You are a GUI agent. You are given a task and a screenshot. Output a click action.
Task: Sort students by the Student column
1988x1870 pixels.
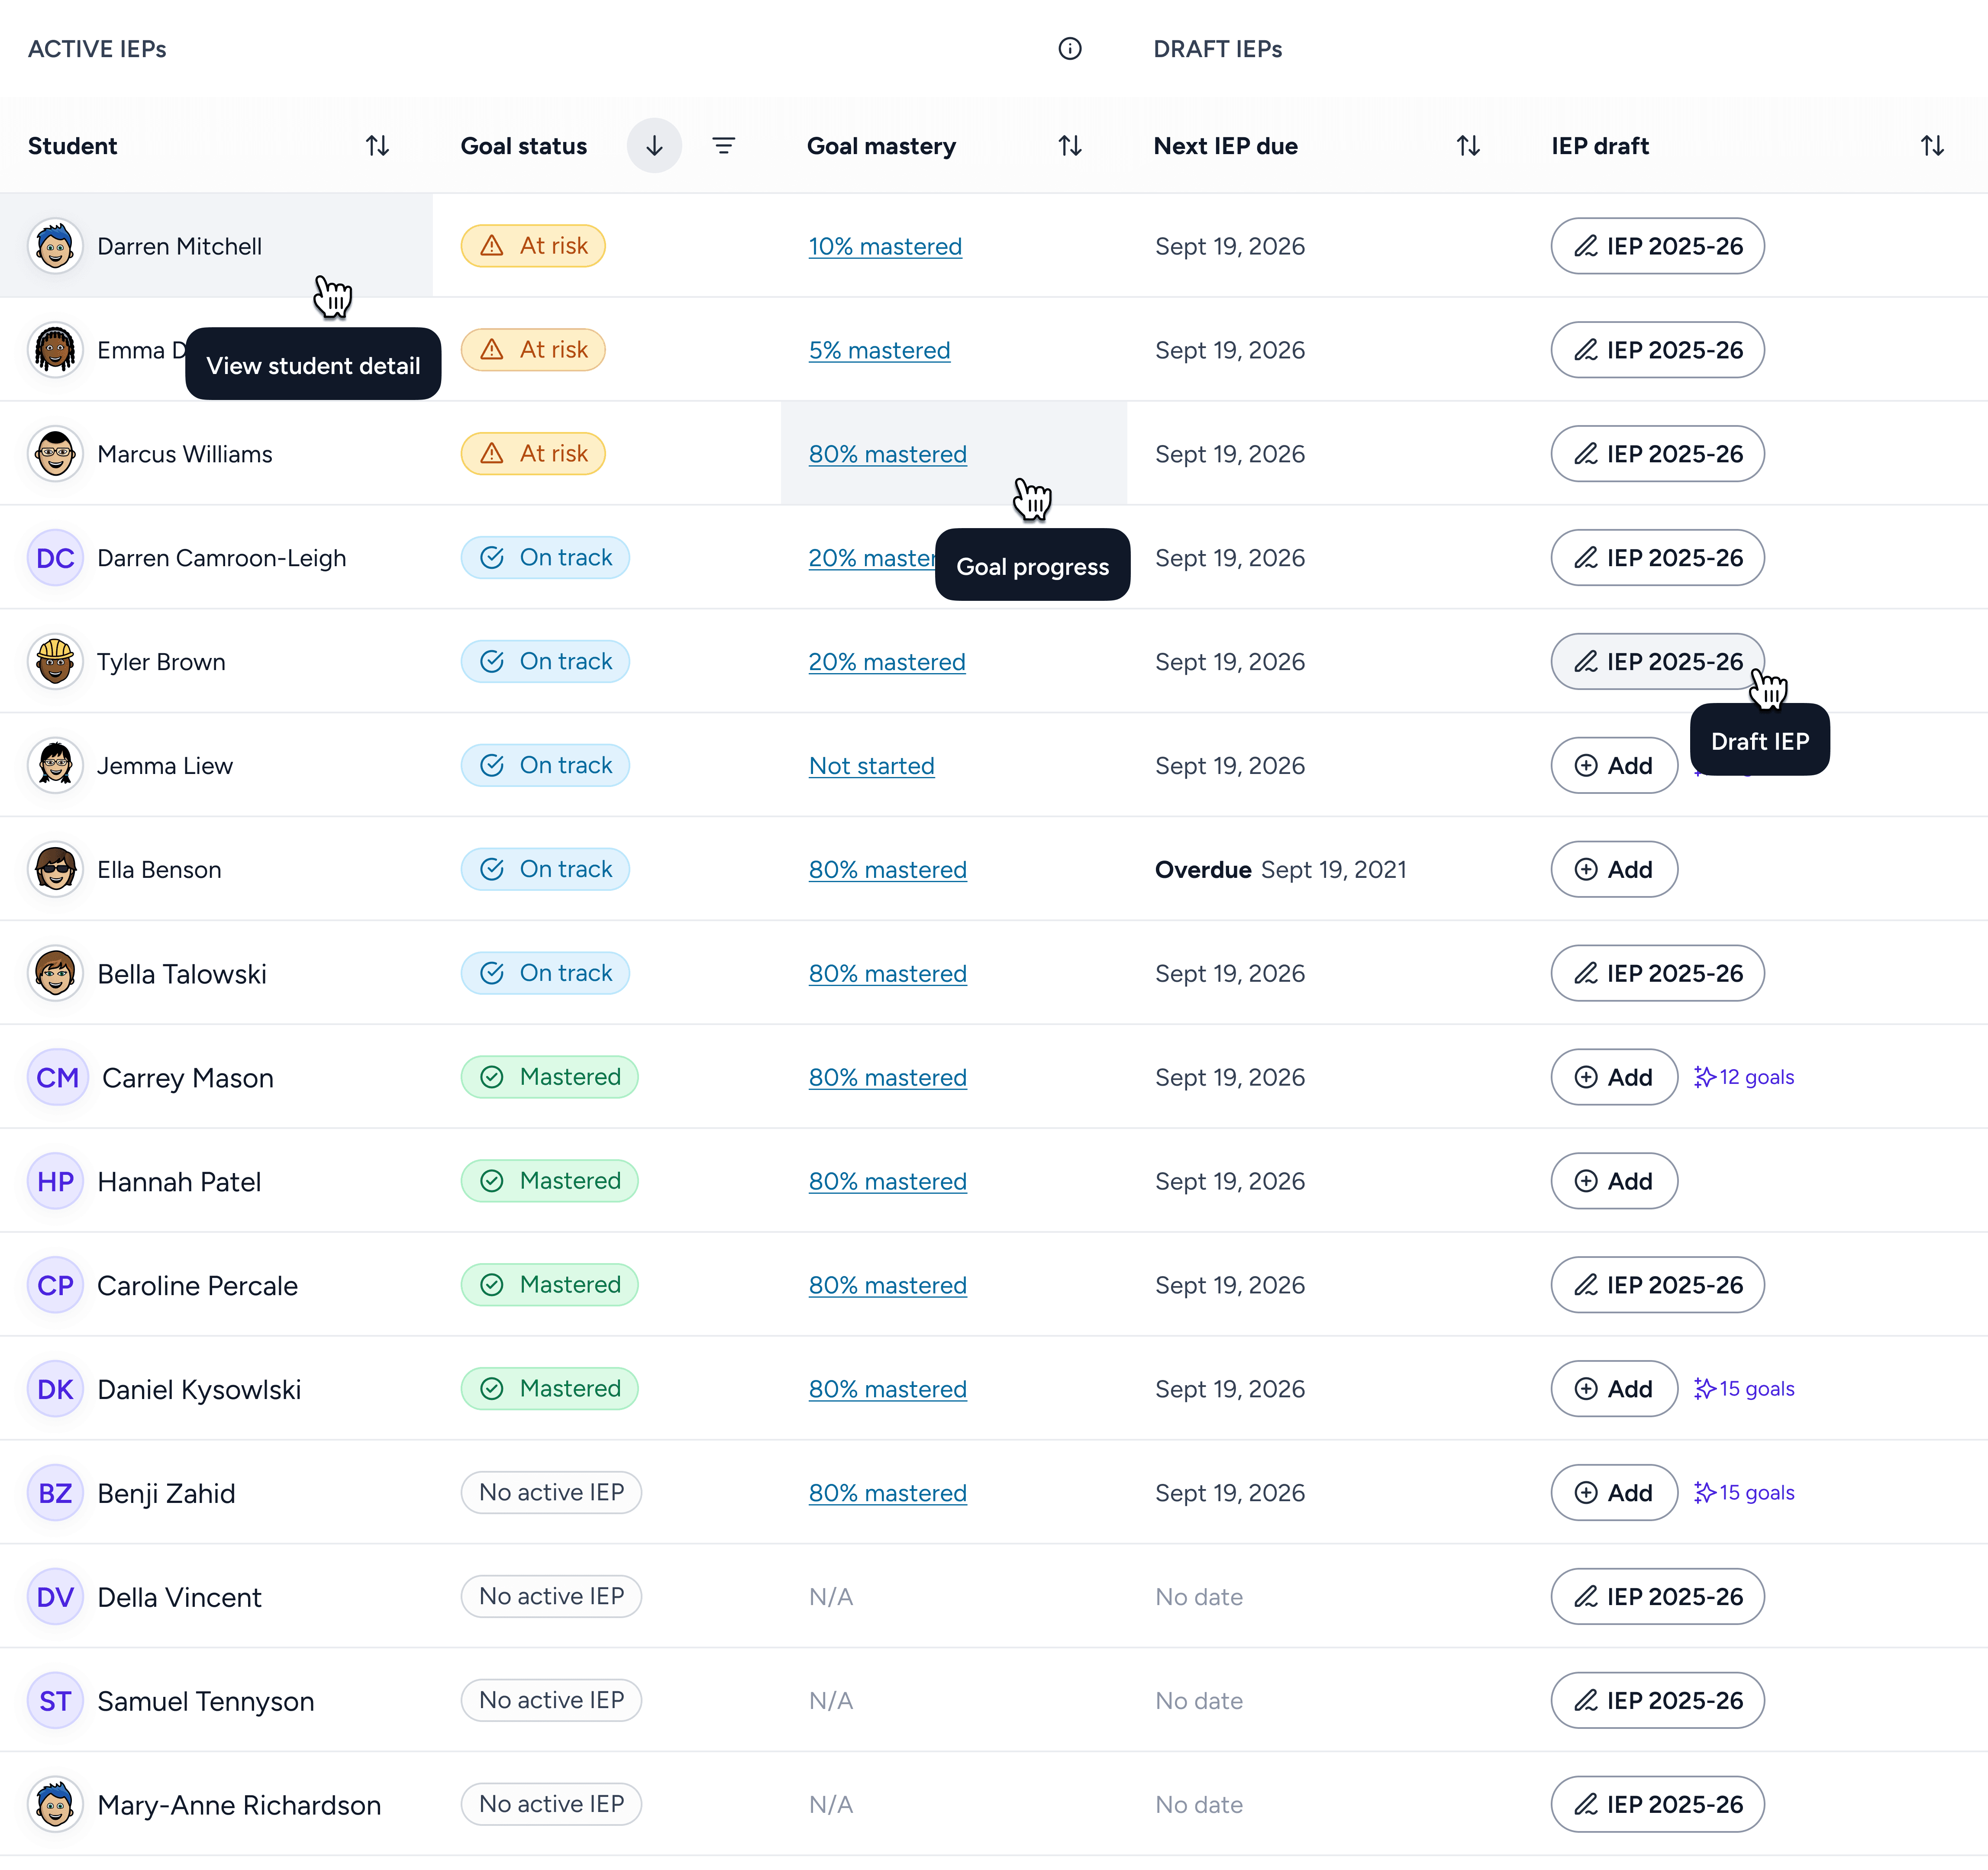[377, 146]
